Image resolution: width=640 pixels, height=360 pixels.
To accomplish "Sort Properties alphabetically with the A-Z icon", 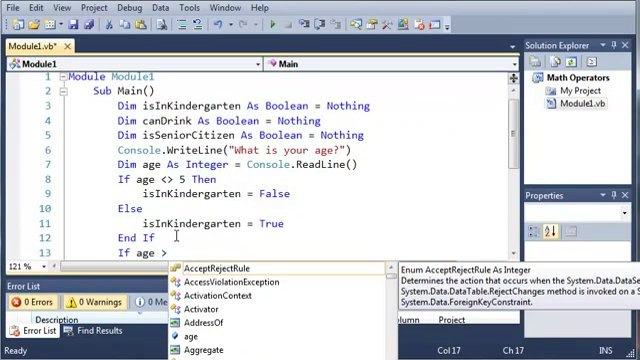I will click(550, 231).
